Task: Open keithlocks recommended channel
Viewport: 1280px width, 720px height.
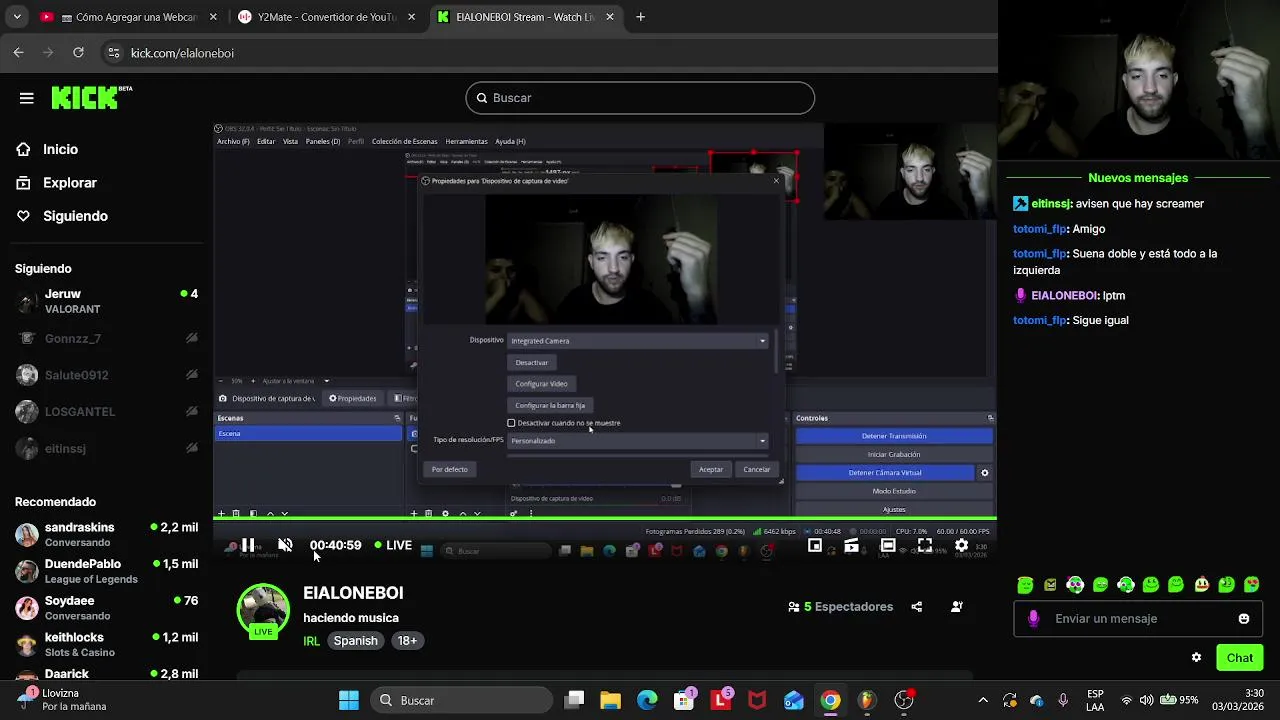Action: [106, 644]
